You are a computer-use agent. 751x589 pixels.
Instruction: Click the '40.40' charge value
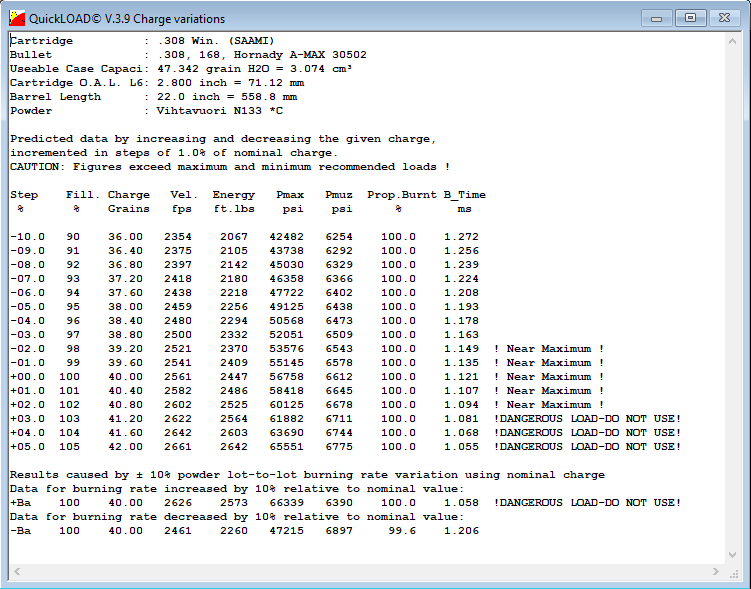pos(125,391)
